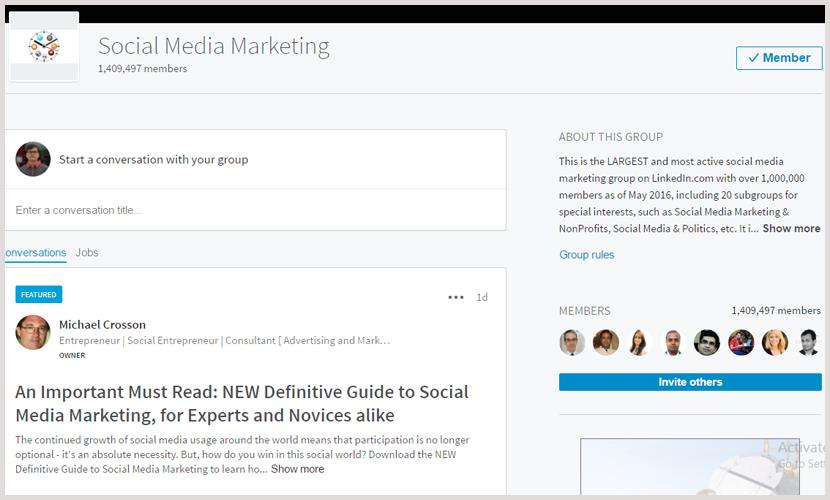Click the 1,409,497 members text under title
The image size is (830, 500).
pos(142,69)
